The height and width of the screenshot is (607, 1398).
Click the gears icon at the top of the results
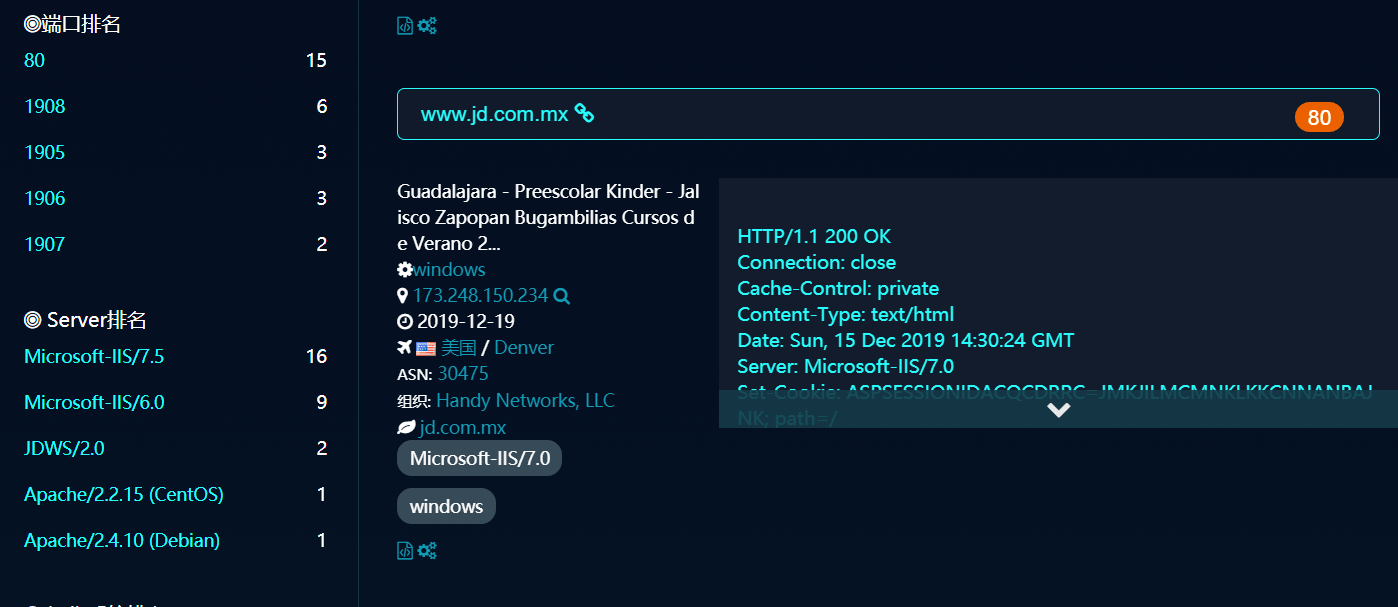tap(427, 26)
